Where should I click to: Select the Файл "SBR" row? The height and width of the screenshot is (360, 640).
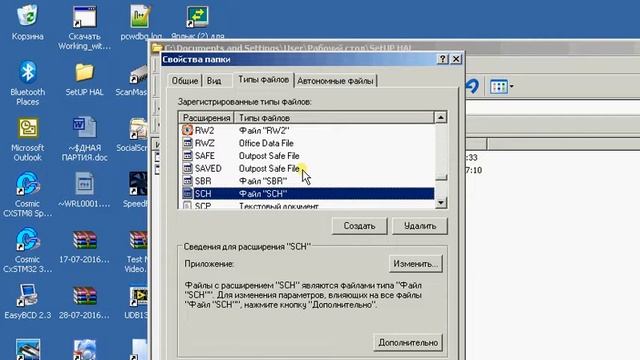point(307,181)
